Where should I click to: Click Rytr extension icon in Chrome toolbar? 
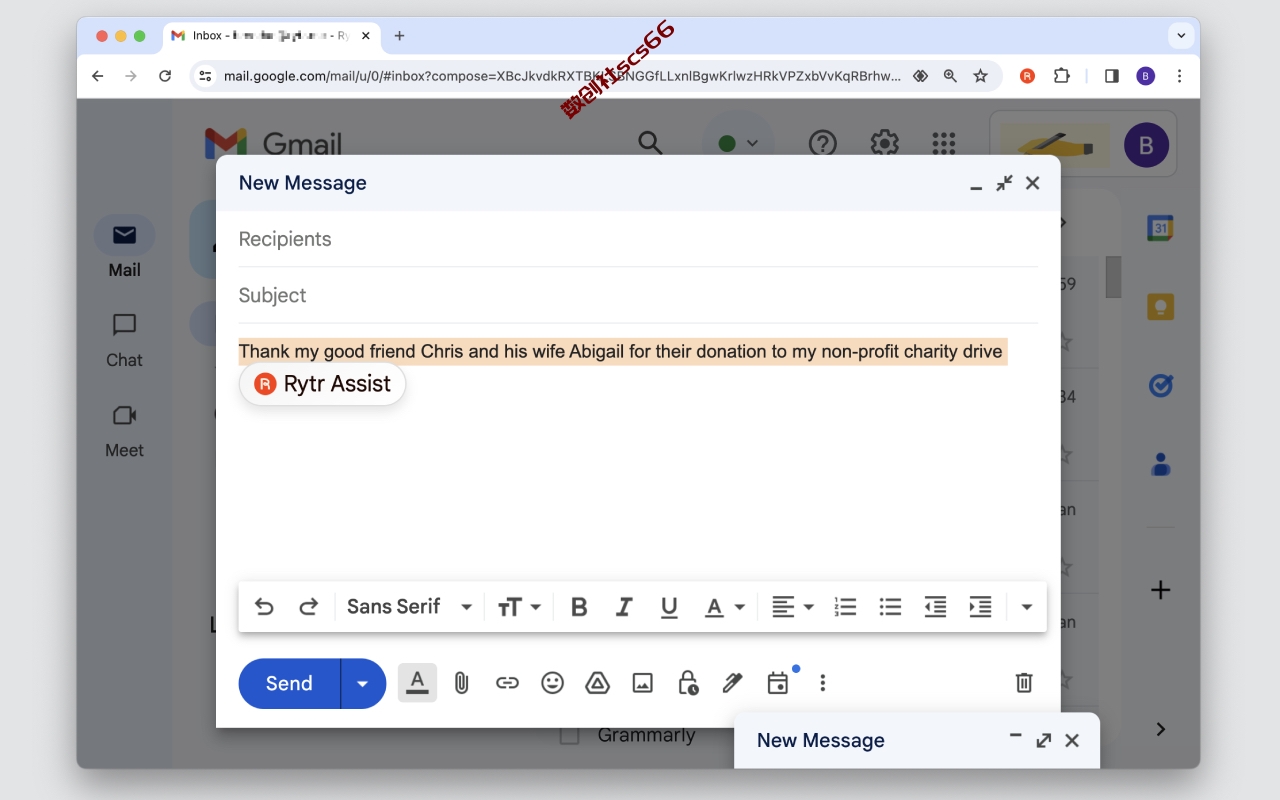click(1027, 76)
